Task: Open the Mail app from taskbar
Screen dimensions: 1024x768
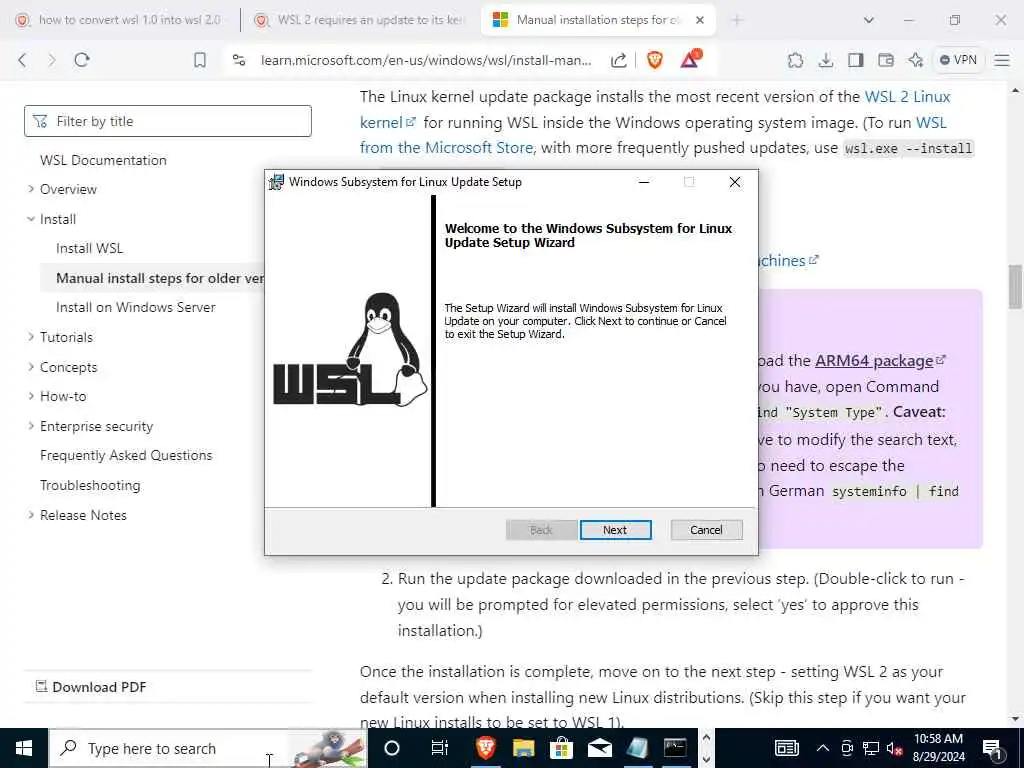Action: pos(600,748)
